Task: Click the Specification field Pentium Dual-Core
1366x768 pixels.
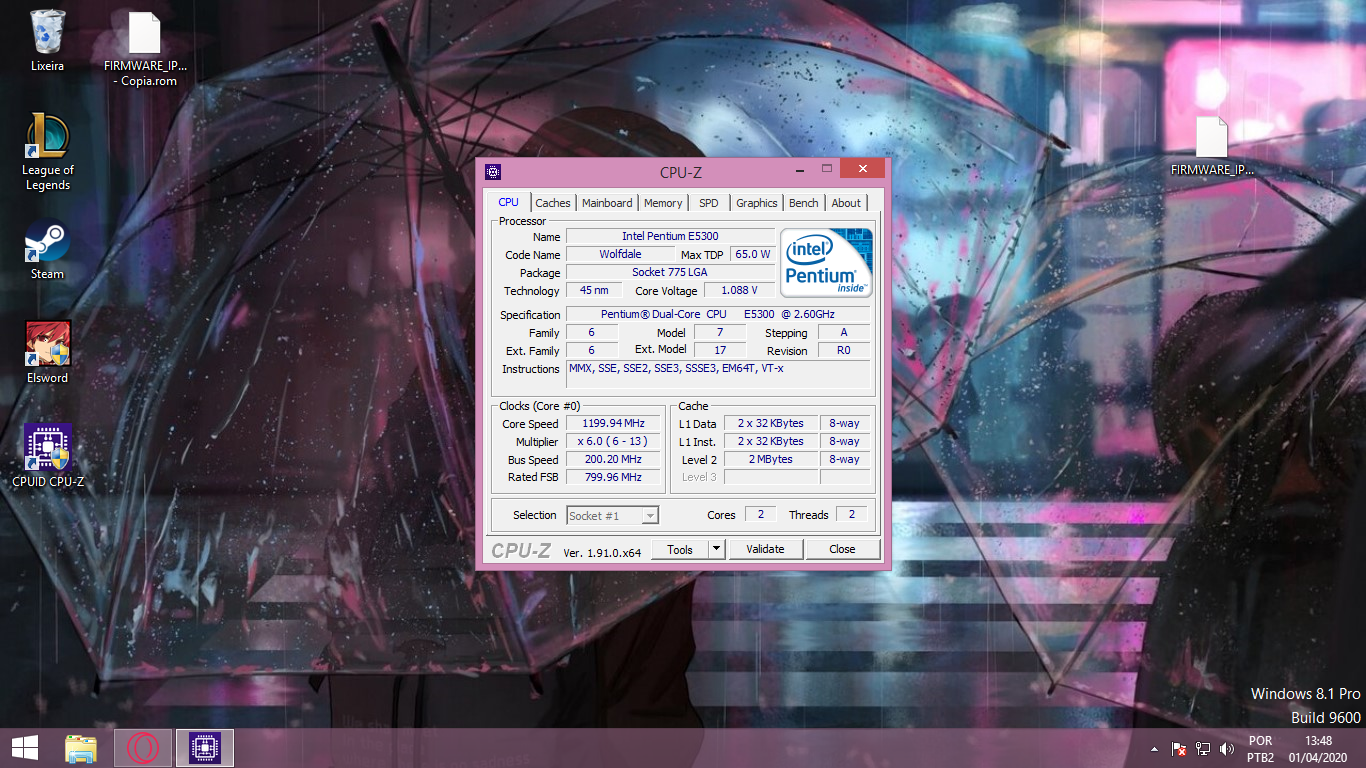Action: coord(718,315)
